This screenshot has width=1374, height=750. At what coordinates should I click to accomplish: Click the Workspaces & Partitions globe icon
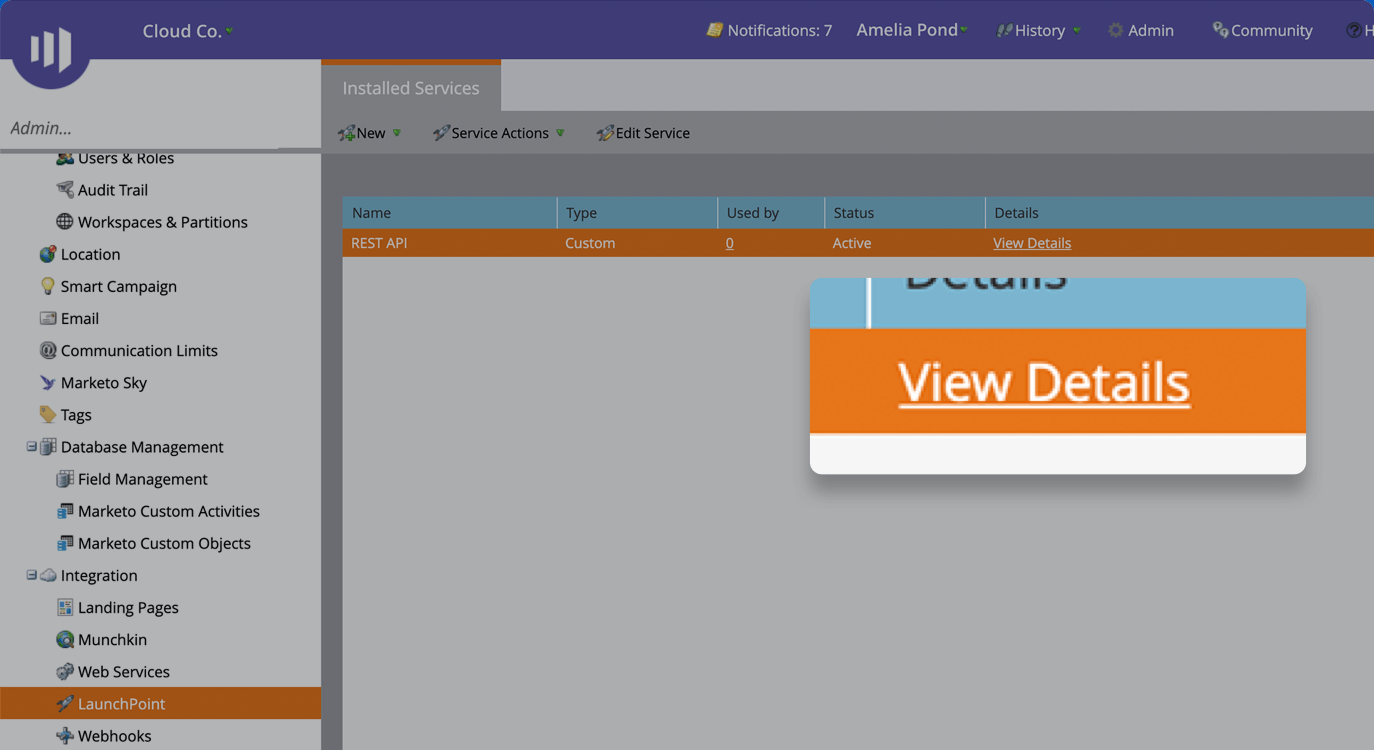(x=65, y=221)
